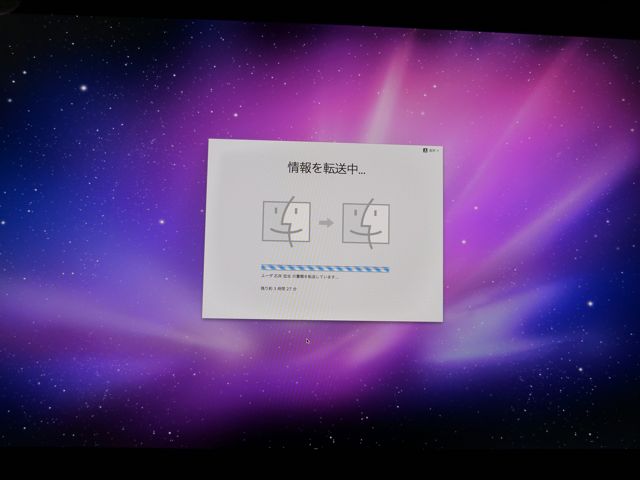Click the remaining time text showing 27 分
Image resolution: width=640 pixels, height=480 pixels.
(279, 288)
